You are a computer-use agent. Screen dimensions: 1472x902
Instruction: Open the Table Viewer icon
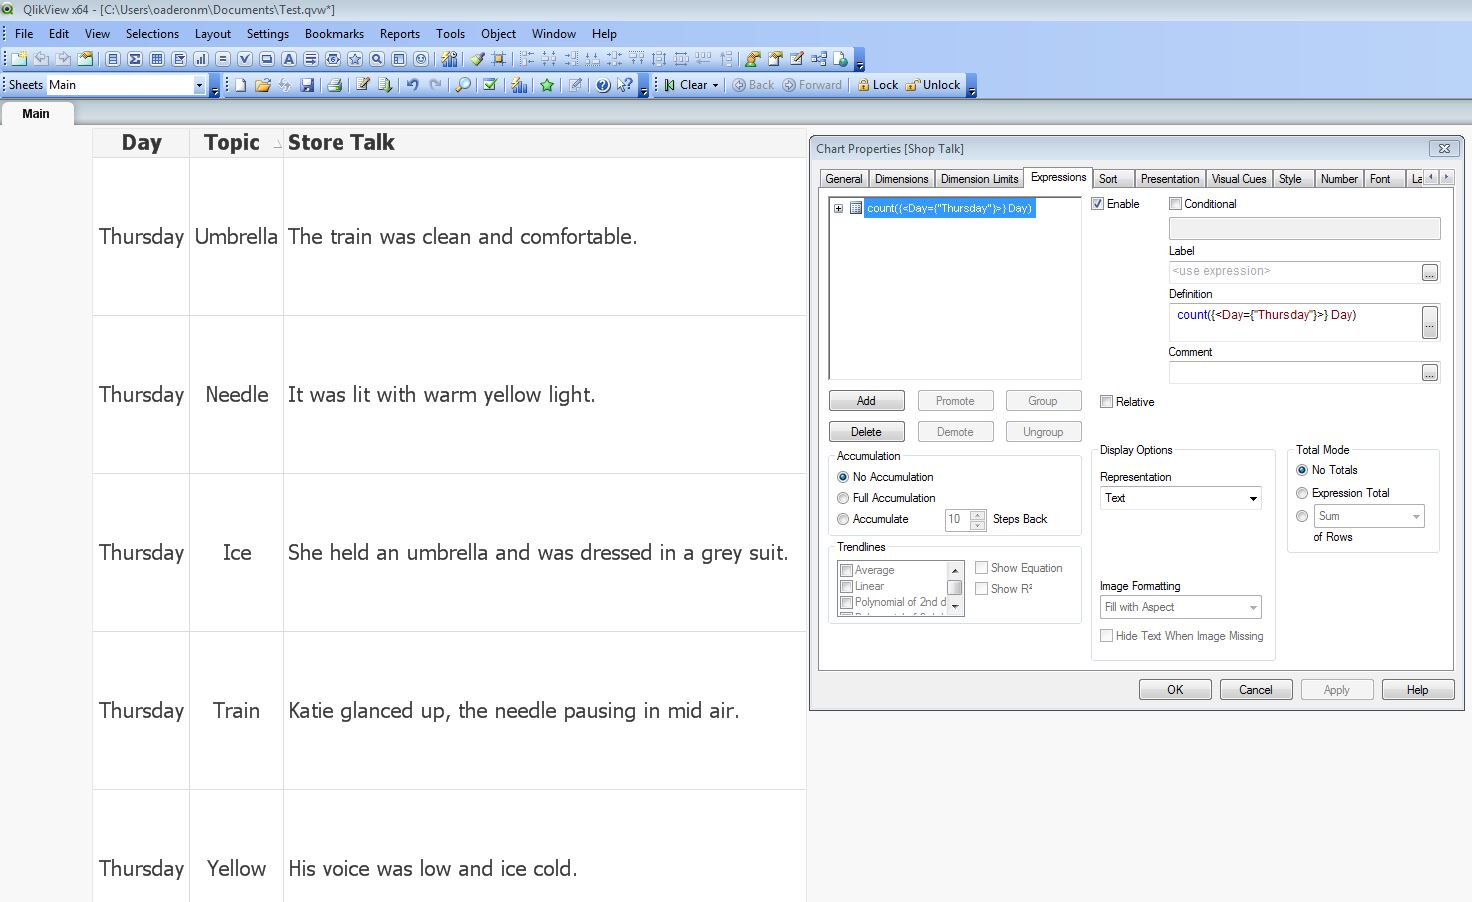click(x=819, y=59)
